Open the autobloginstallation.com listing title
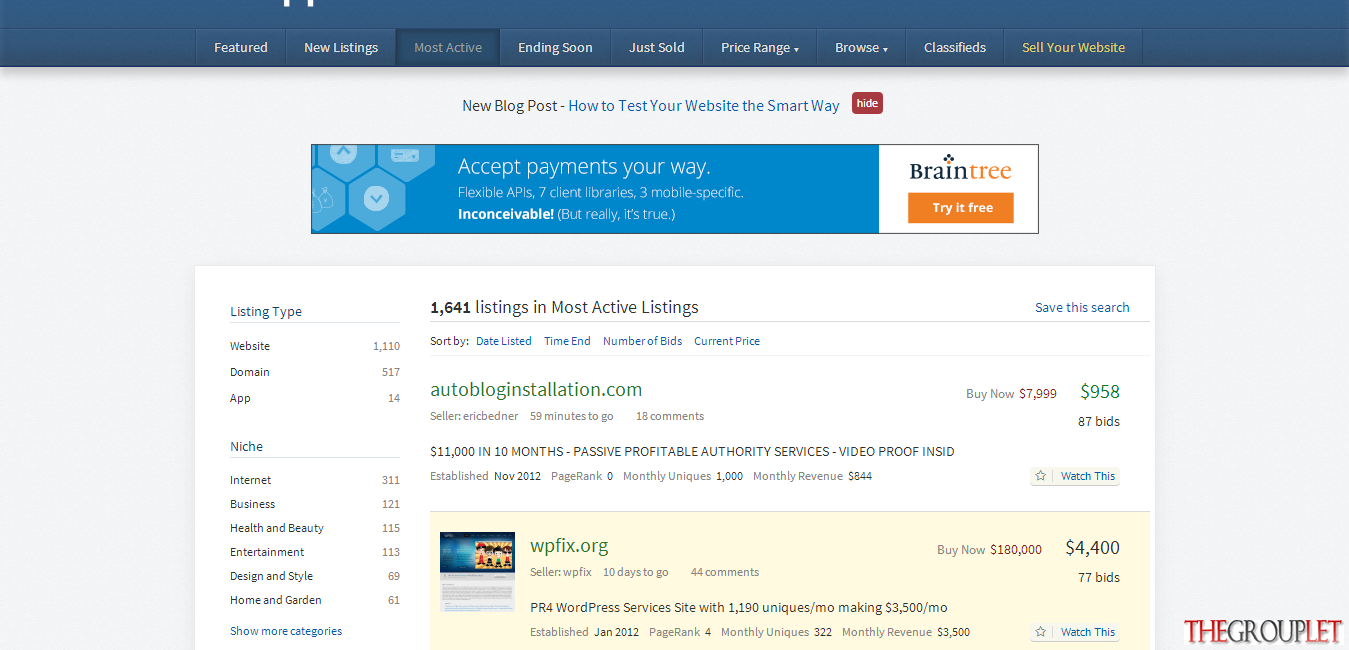This screenshot has height=650, width=1349. point(536,389)
